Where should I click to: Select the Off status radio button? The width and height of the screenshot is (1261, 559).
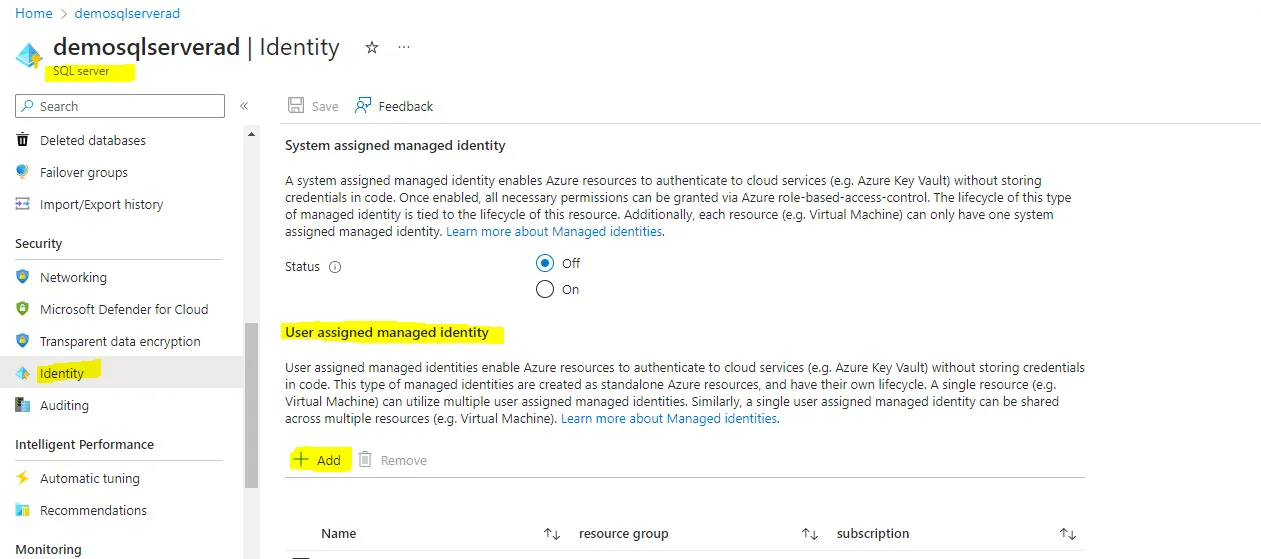tap(545, 263)
